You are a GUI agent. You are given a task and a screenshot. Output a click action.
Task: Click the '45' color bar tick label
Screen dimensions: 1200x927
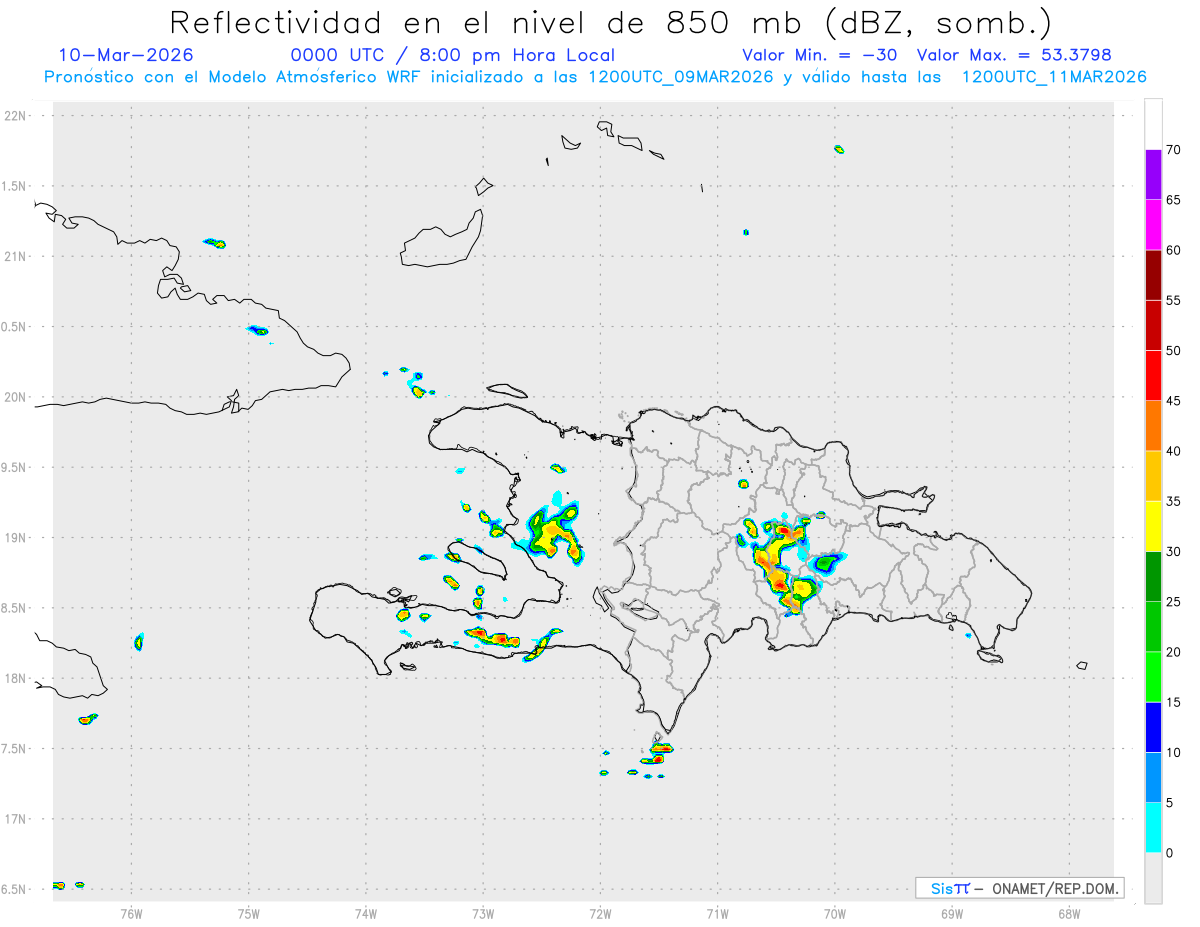coord(1173,401)
